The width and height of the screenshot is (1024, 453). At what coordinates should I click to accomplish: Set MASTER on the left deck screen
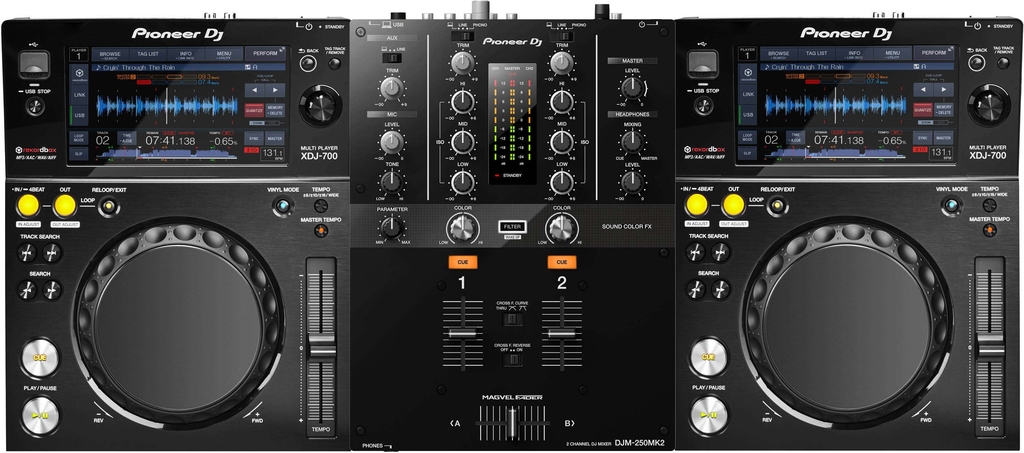tap(275, 138)
